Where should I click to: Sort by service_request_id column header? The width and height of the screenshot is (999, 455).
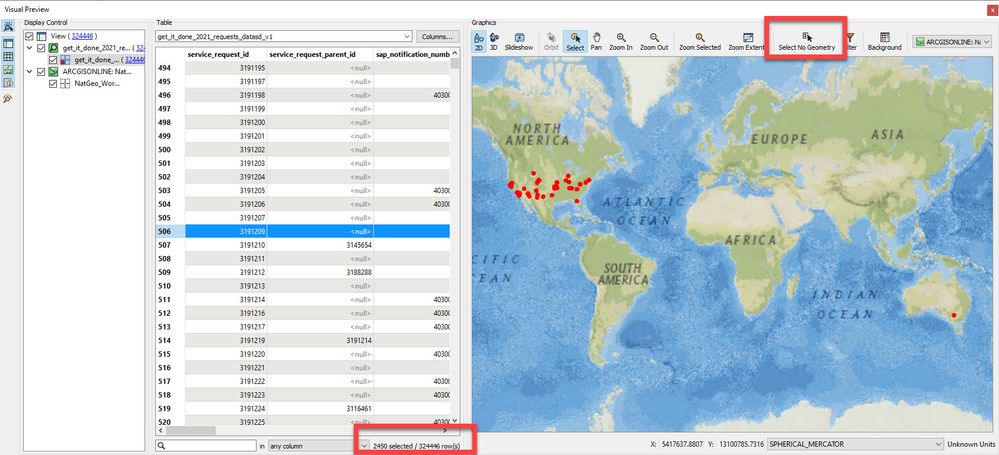[226, 54]
